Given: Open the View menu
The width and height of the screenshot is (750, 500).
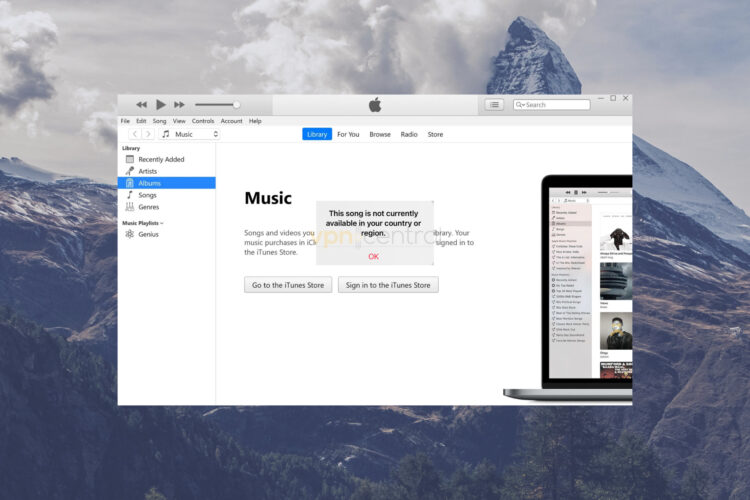Looking at the screenshot, I should click(x=179, y=121).
